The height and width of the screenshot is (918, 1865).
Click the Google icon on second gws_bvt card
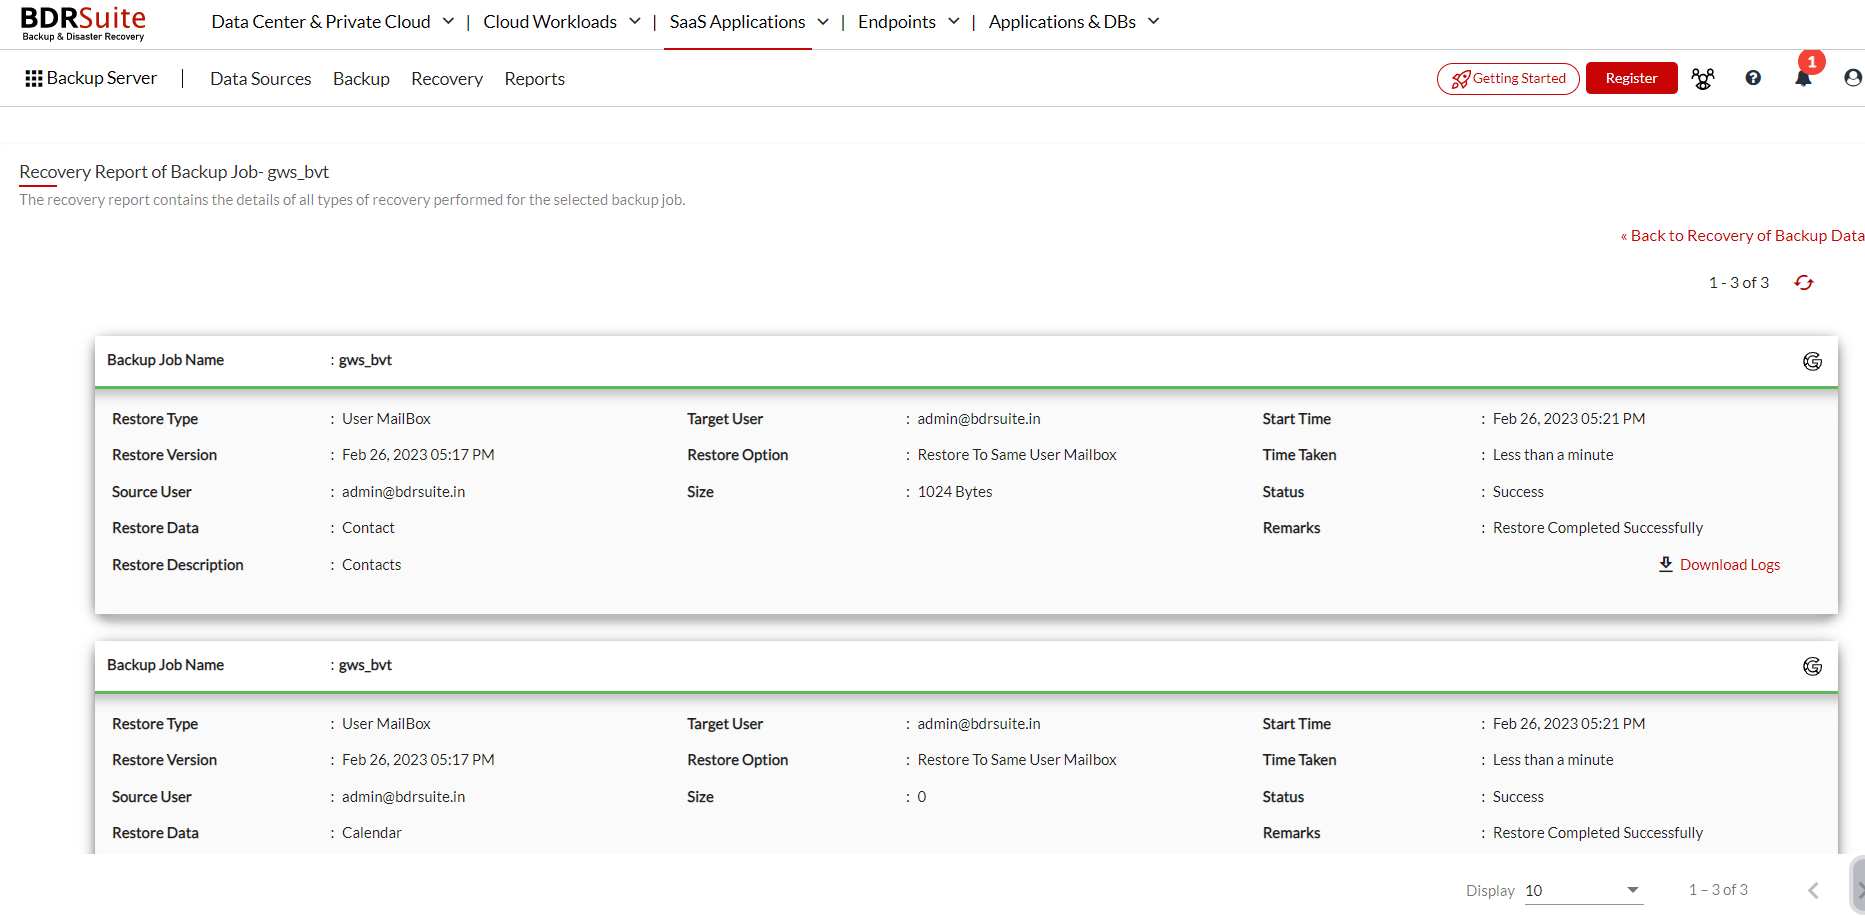click(1812, 666)
